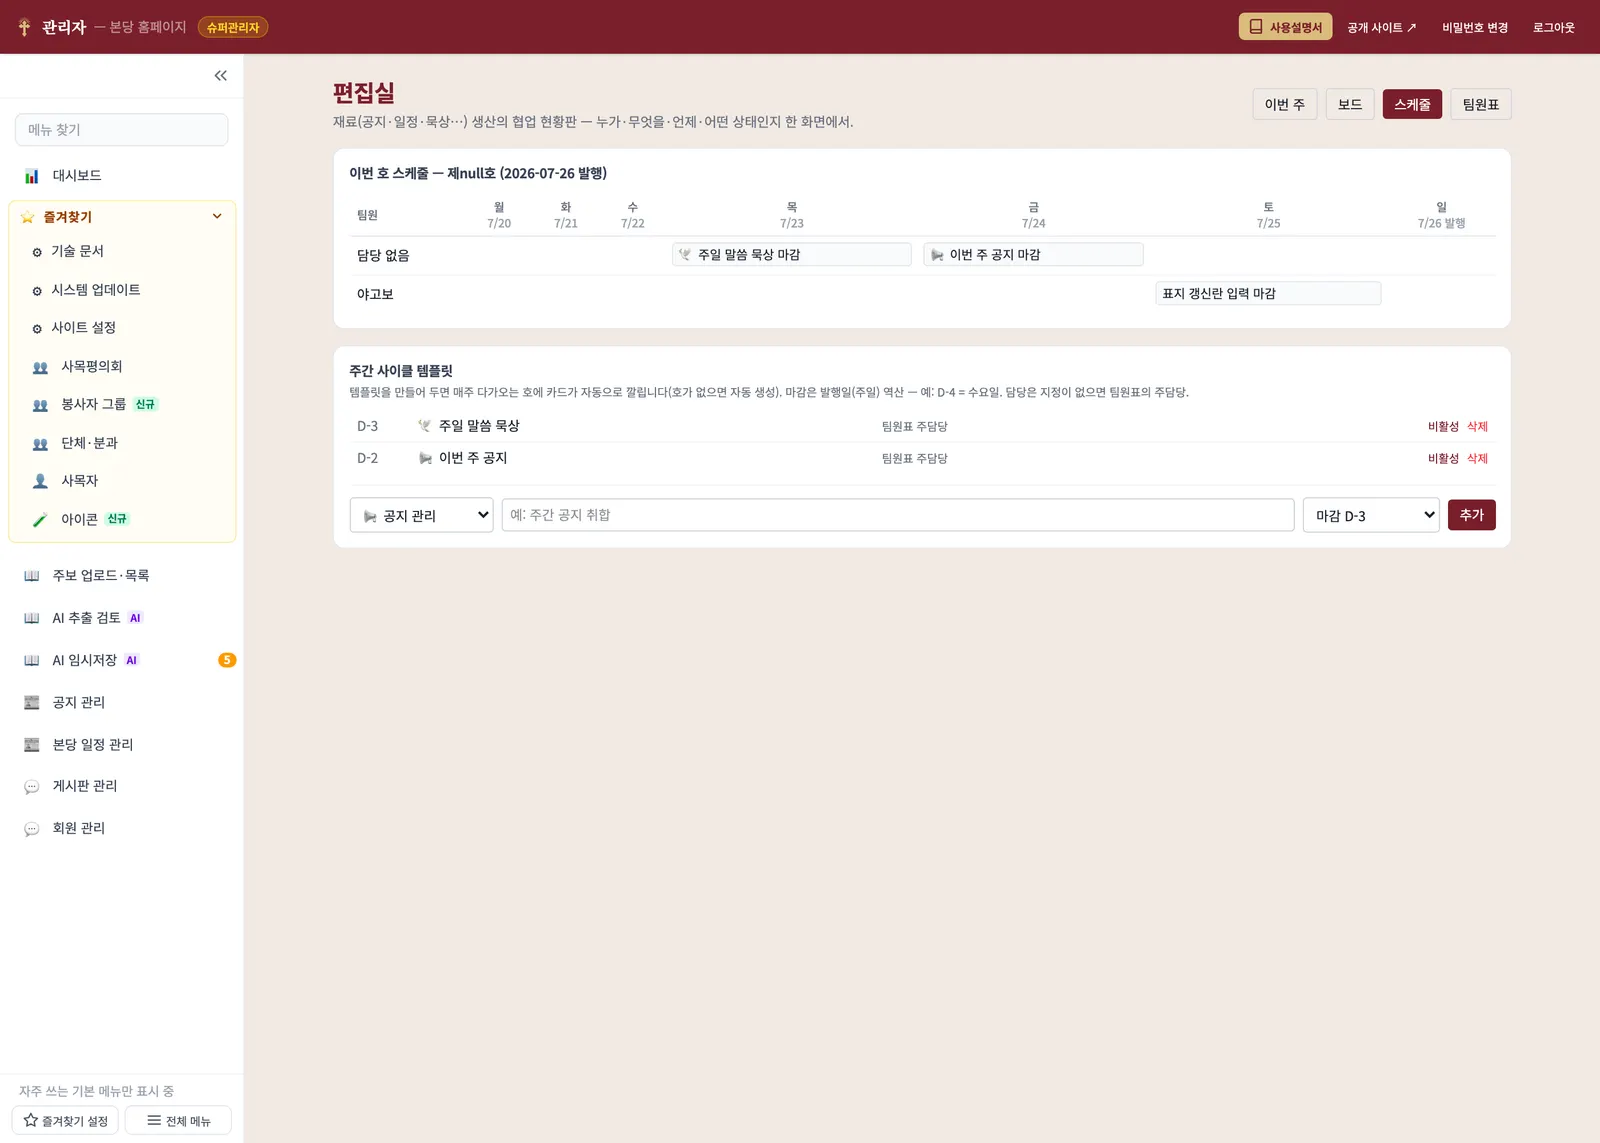Click the 추가 button to add template
Viewport: 1600px width, 1143px height.
pyautogui.click(x=1471, y=515)
